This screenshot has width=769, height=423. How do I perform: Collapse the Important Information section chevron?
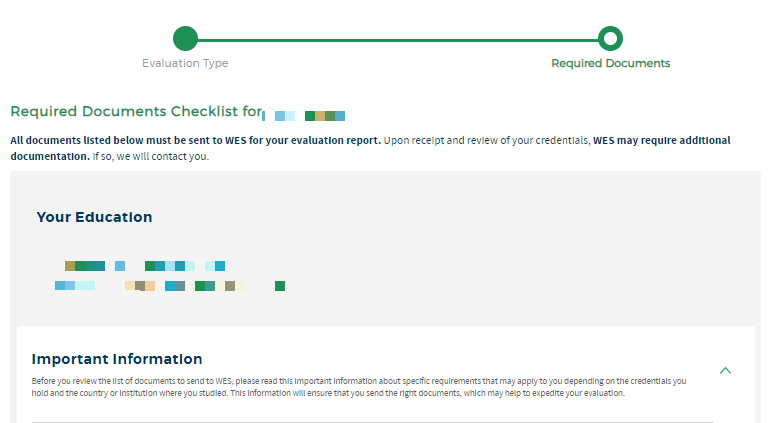pos(726,370)
